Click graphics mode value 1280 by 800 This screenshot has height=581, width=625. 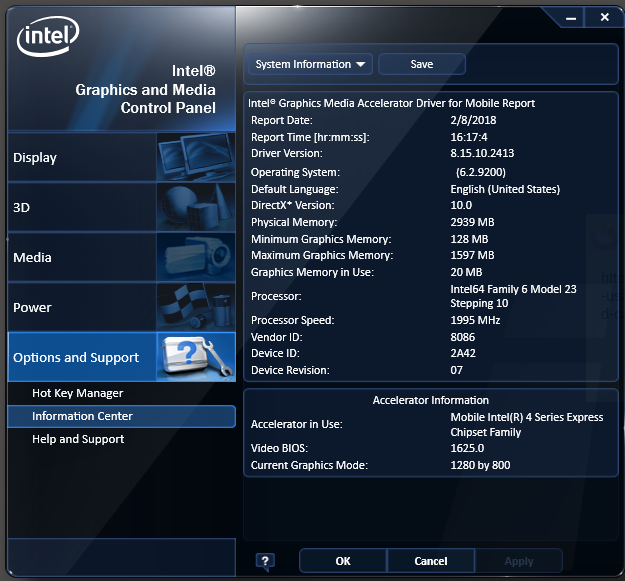[x=480, y=465]
